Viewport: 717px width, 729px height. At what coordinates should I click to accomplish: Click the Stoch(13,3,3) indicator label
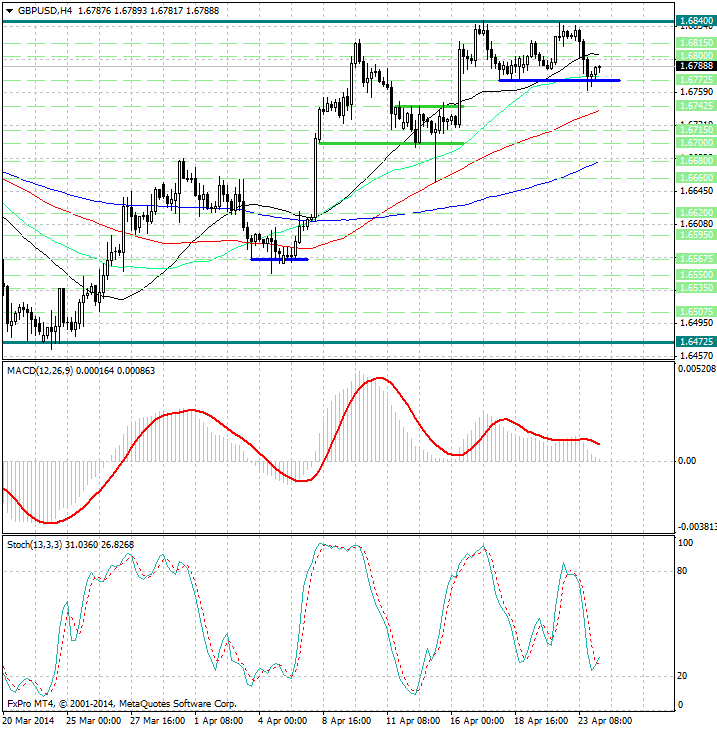point(34,544)
